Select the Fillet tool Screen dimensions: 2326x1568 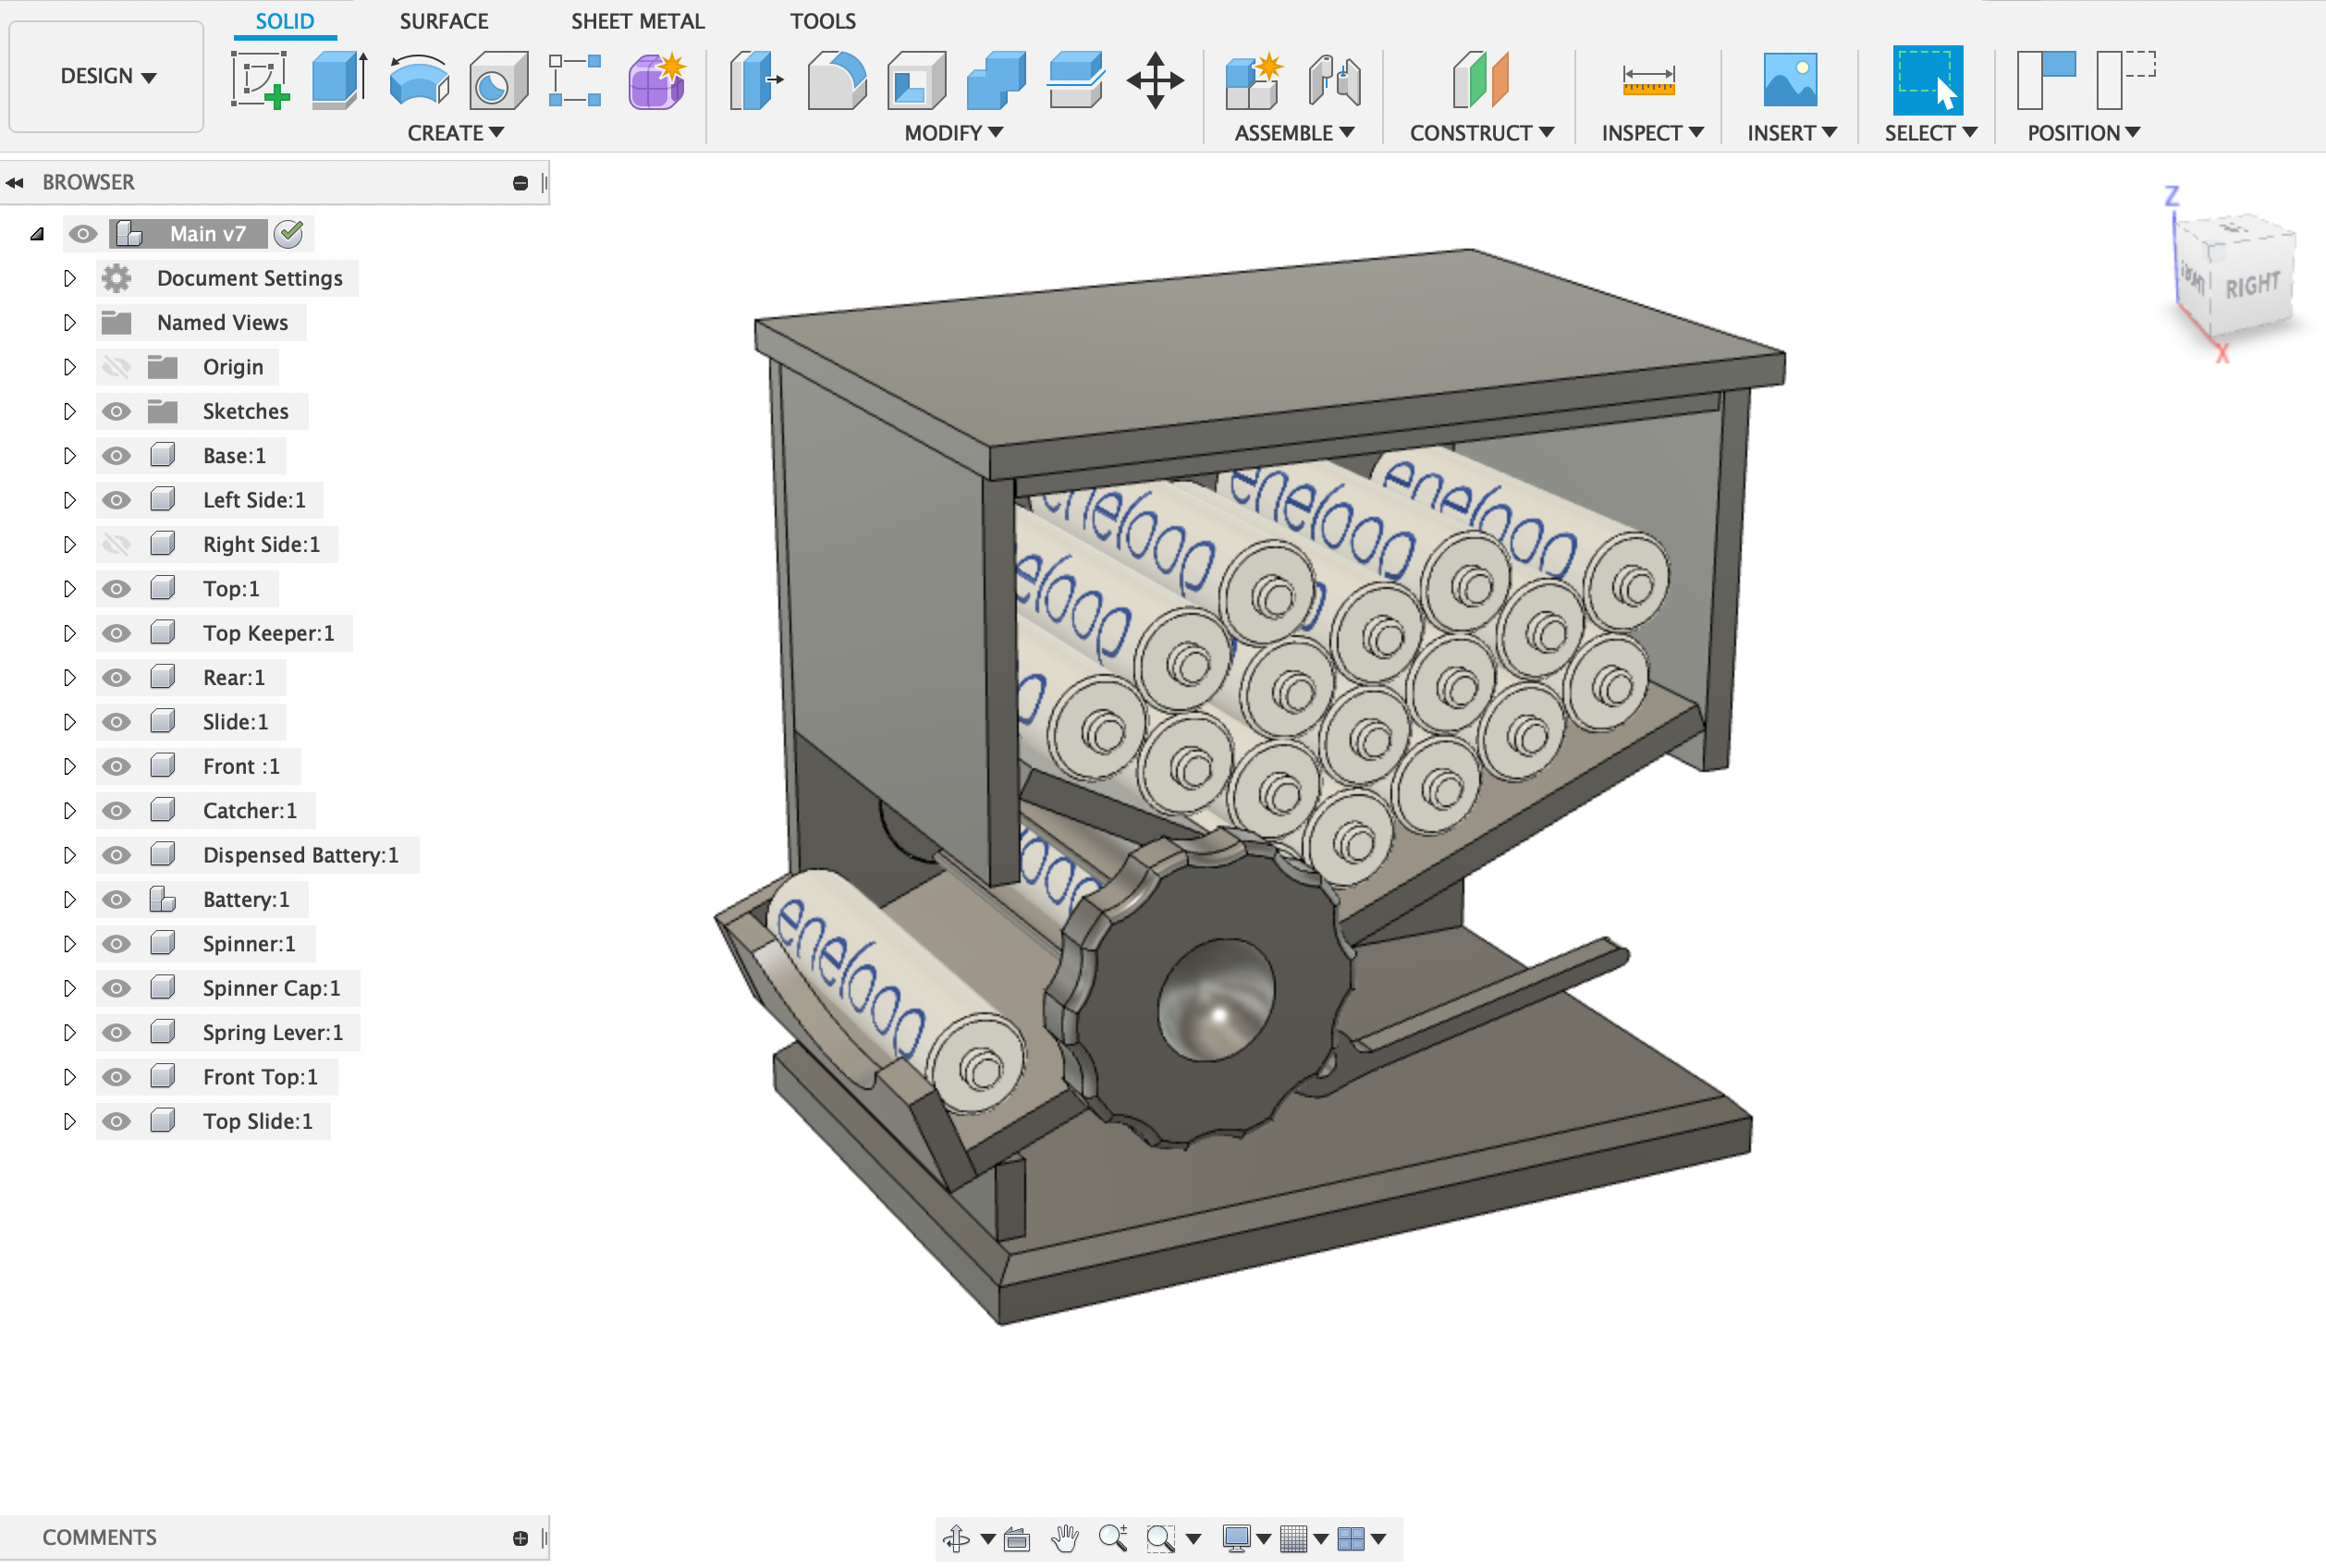pos(836,80)
